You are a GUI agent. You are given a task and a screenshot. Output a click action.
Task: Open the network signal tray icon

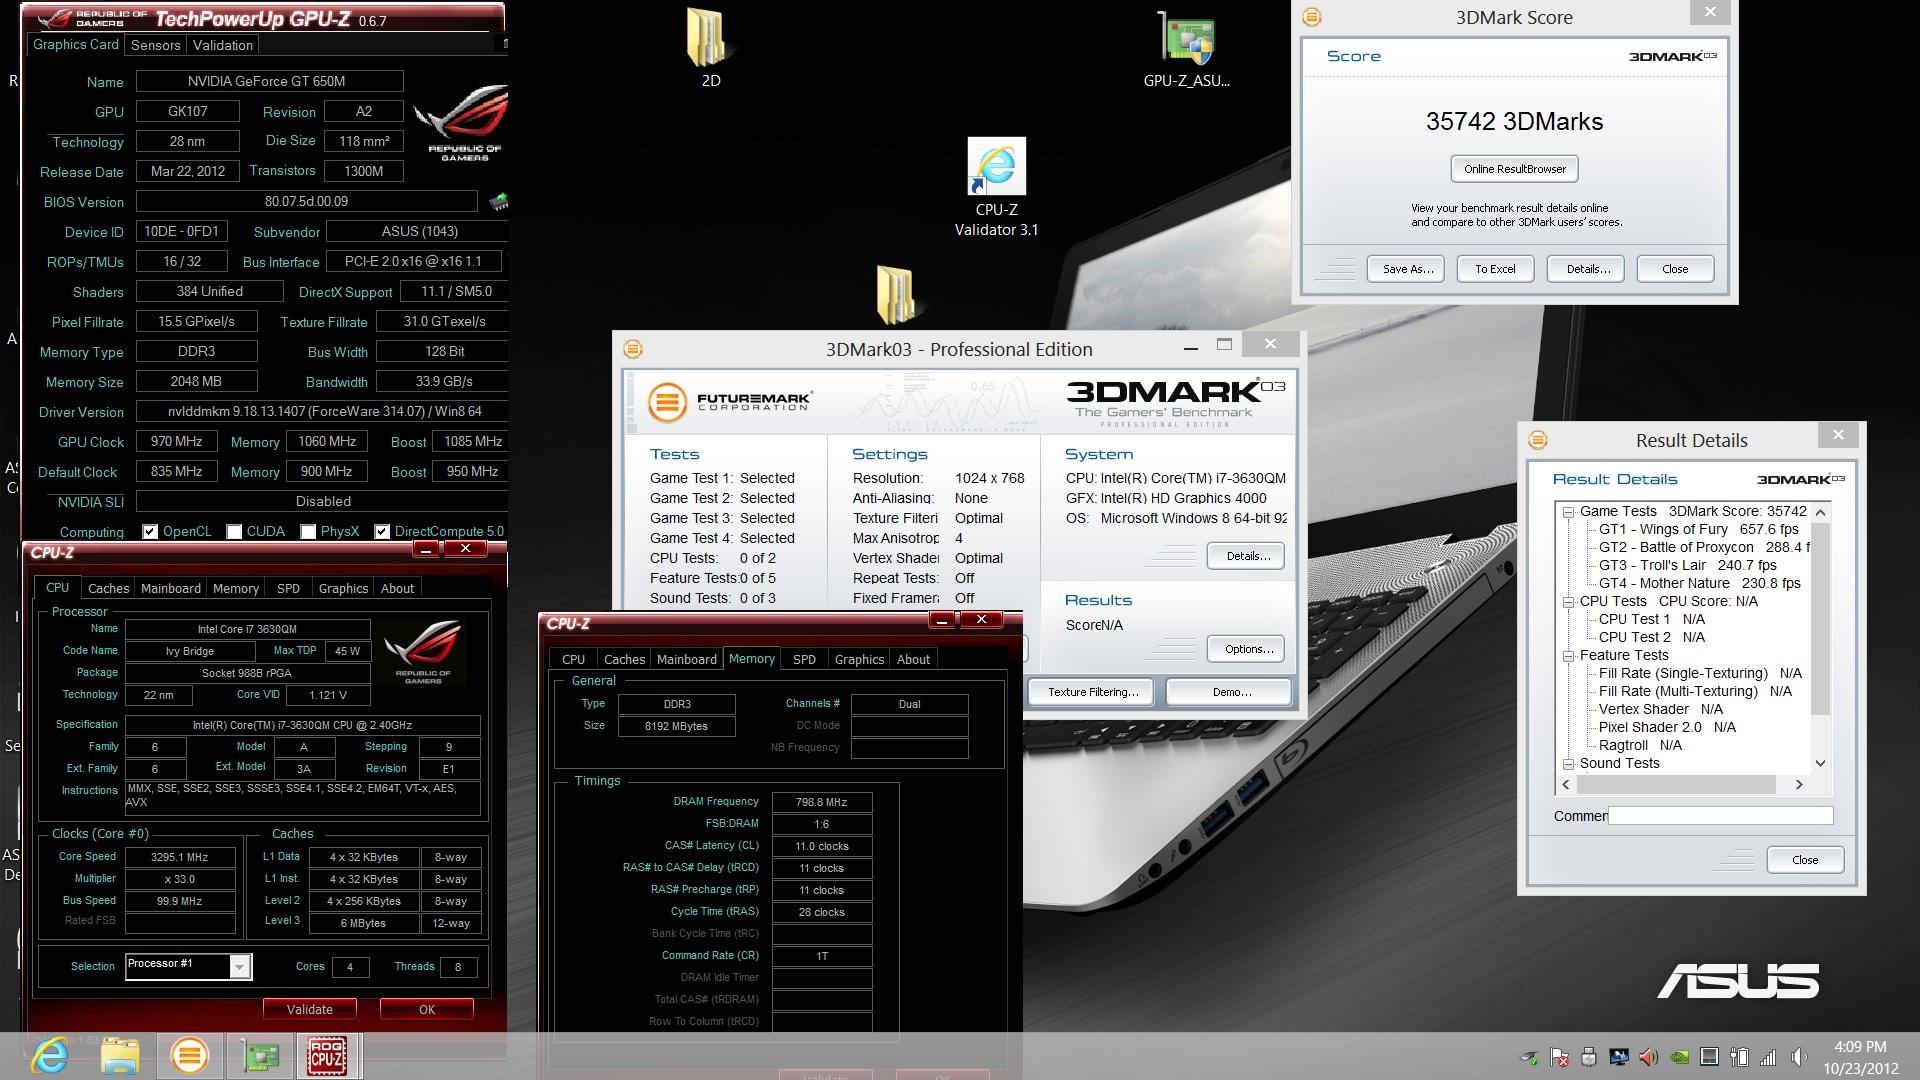[1769, 1057]
